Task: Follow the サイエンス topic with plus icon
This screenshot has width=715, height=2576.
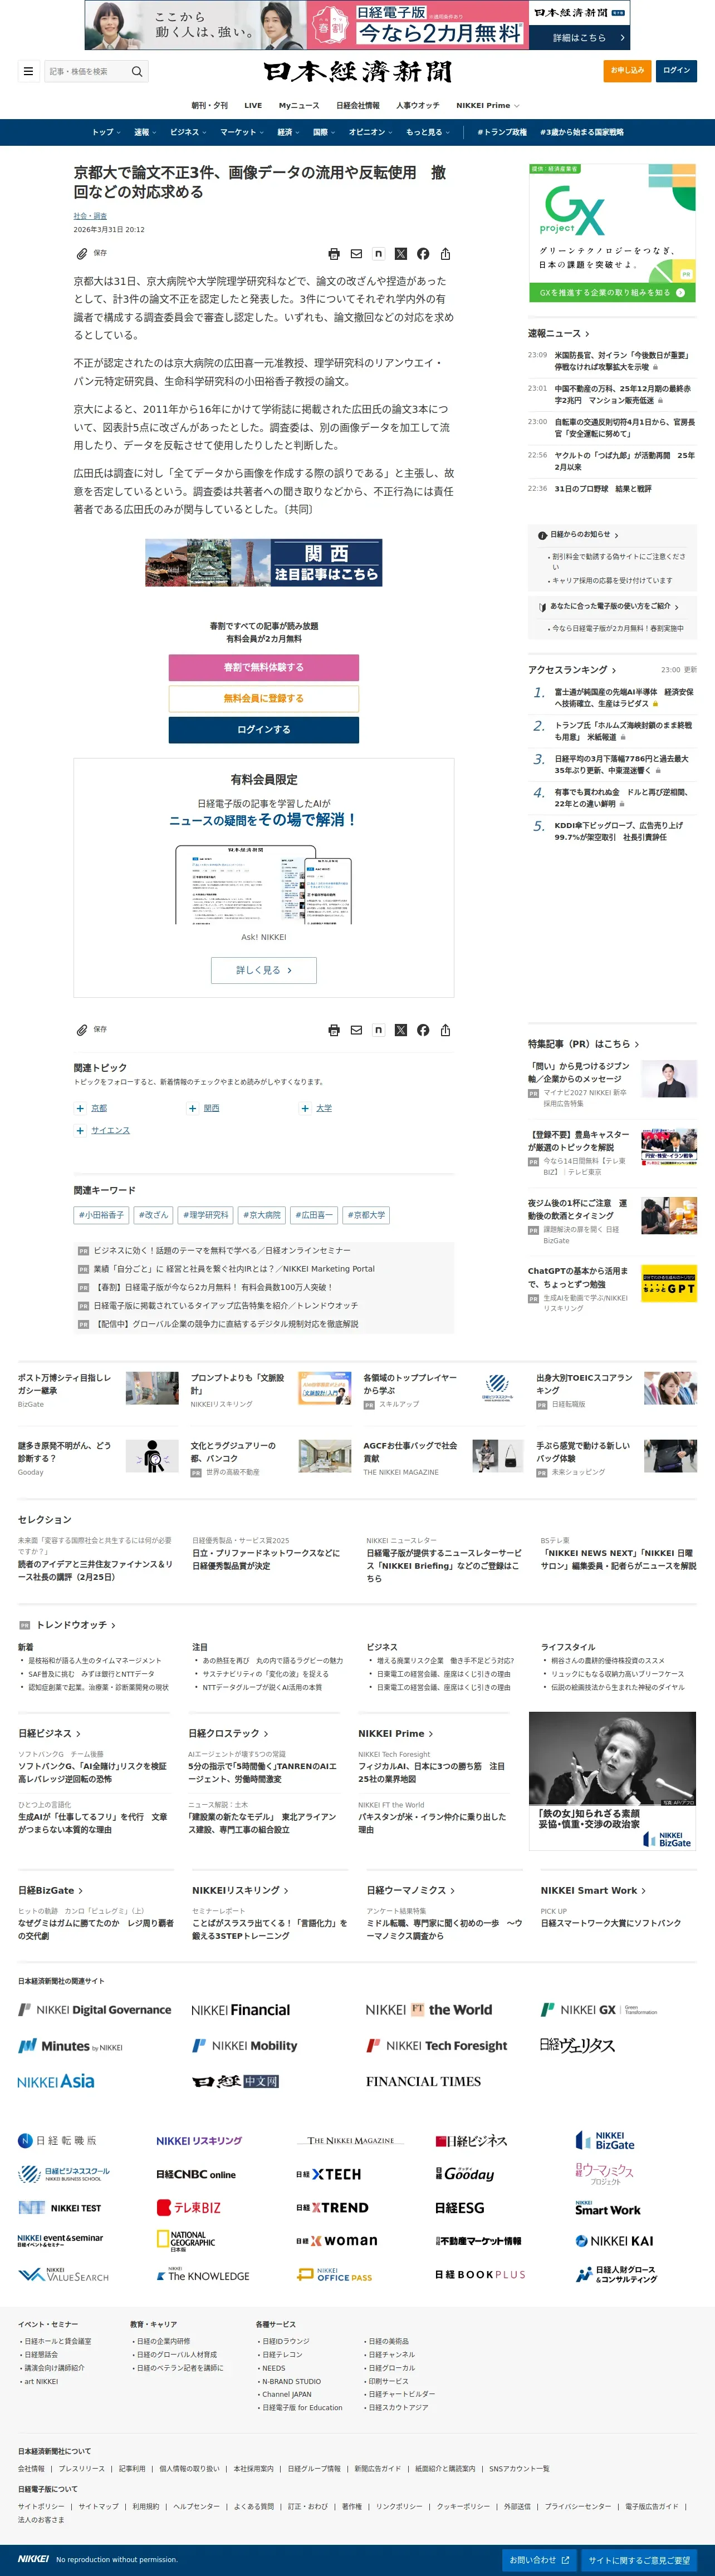Action: click(x=80, y=1130)
